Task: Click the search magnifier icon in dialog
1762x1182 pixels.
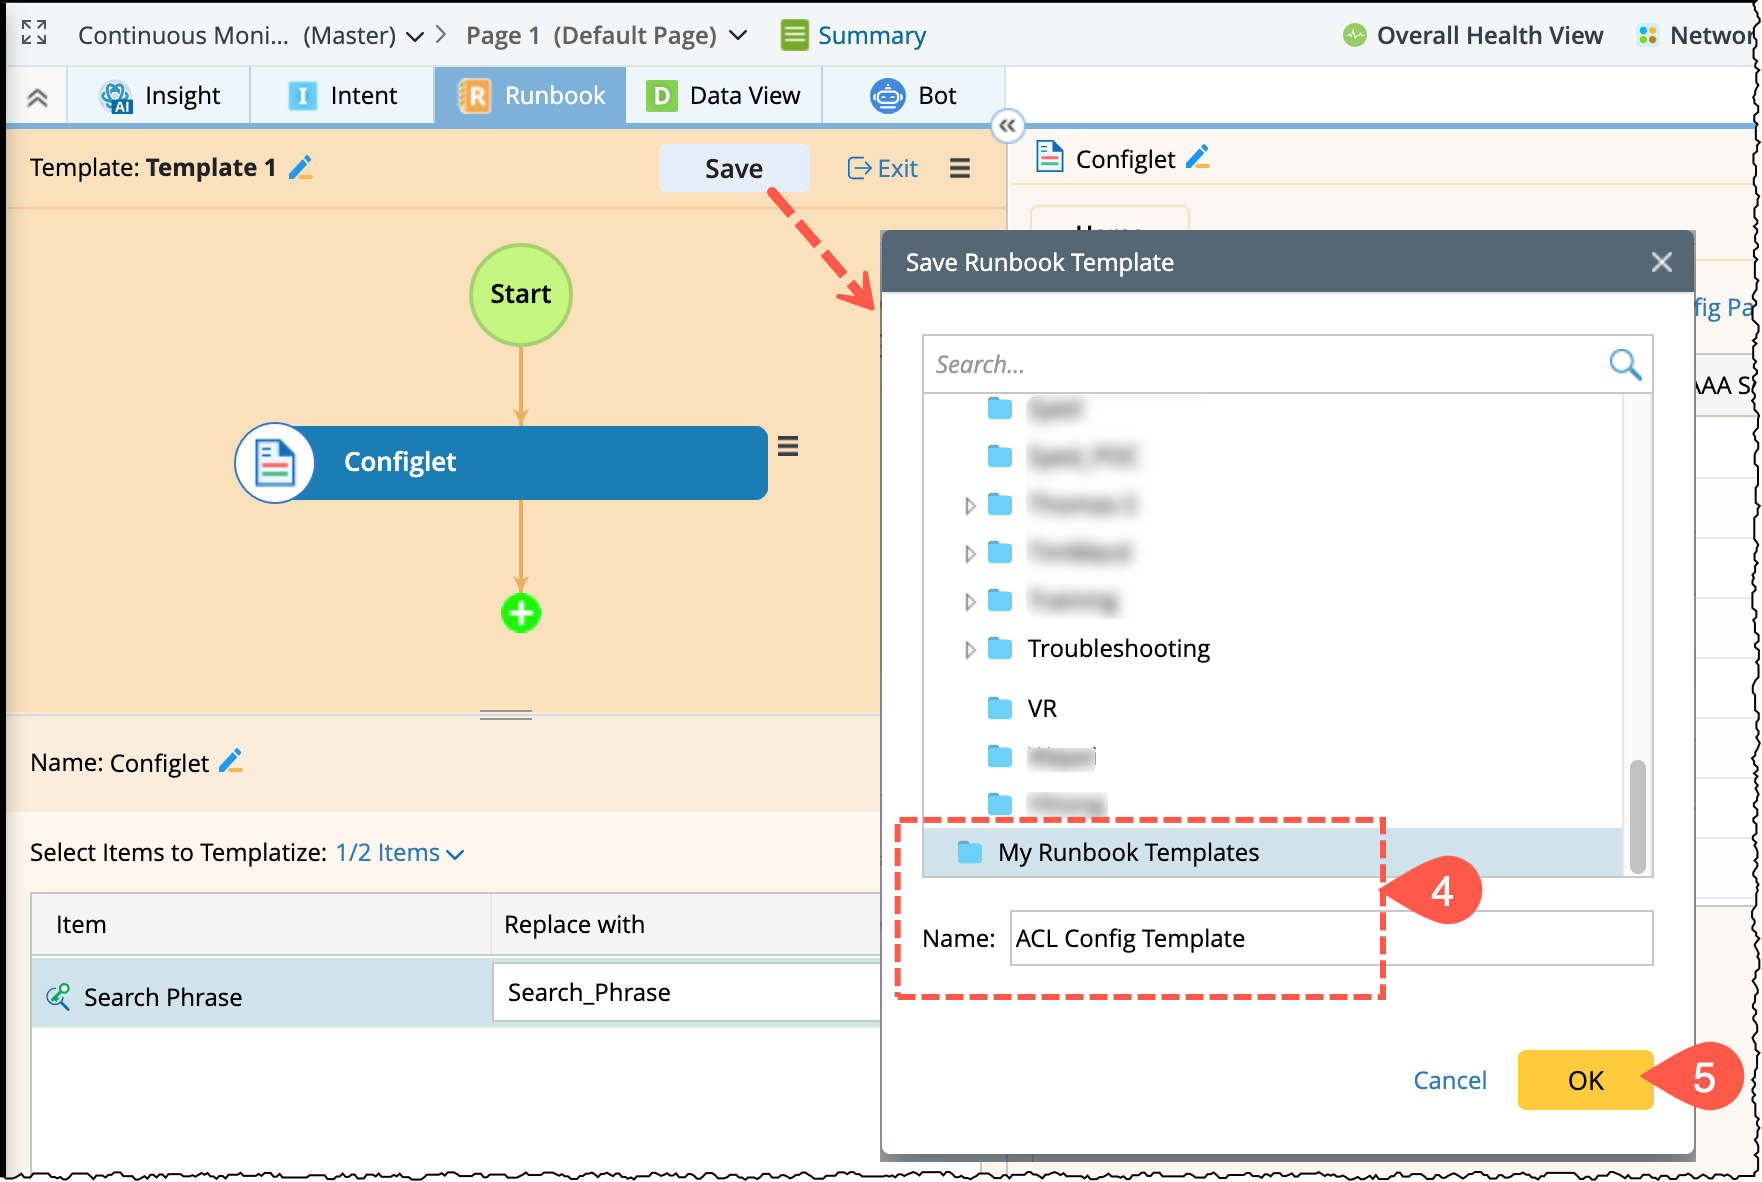Action: click(1624, 364)
